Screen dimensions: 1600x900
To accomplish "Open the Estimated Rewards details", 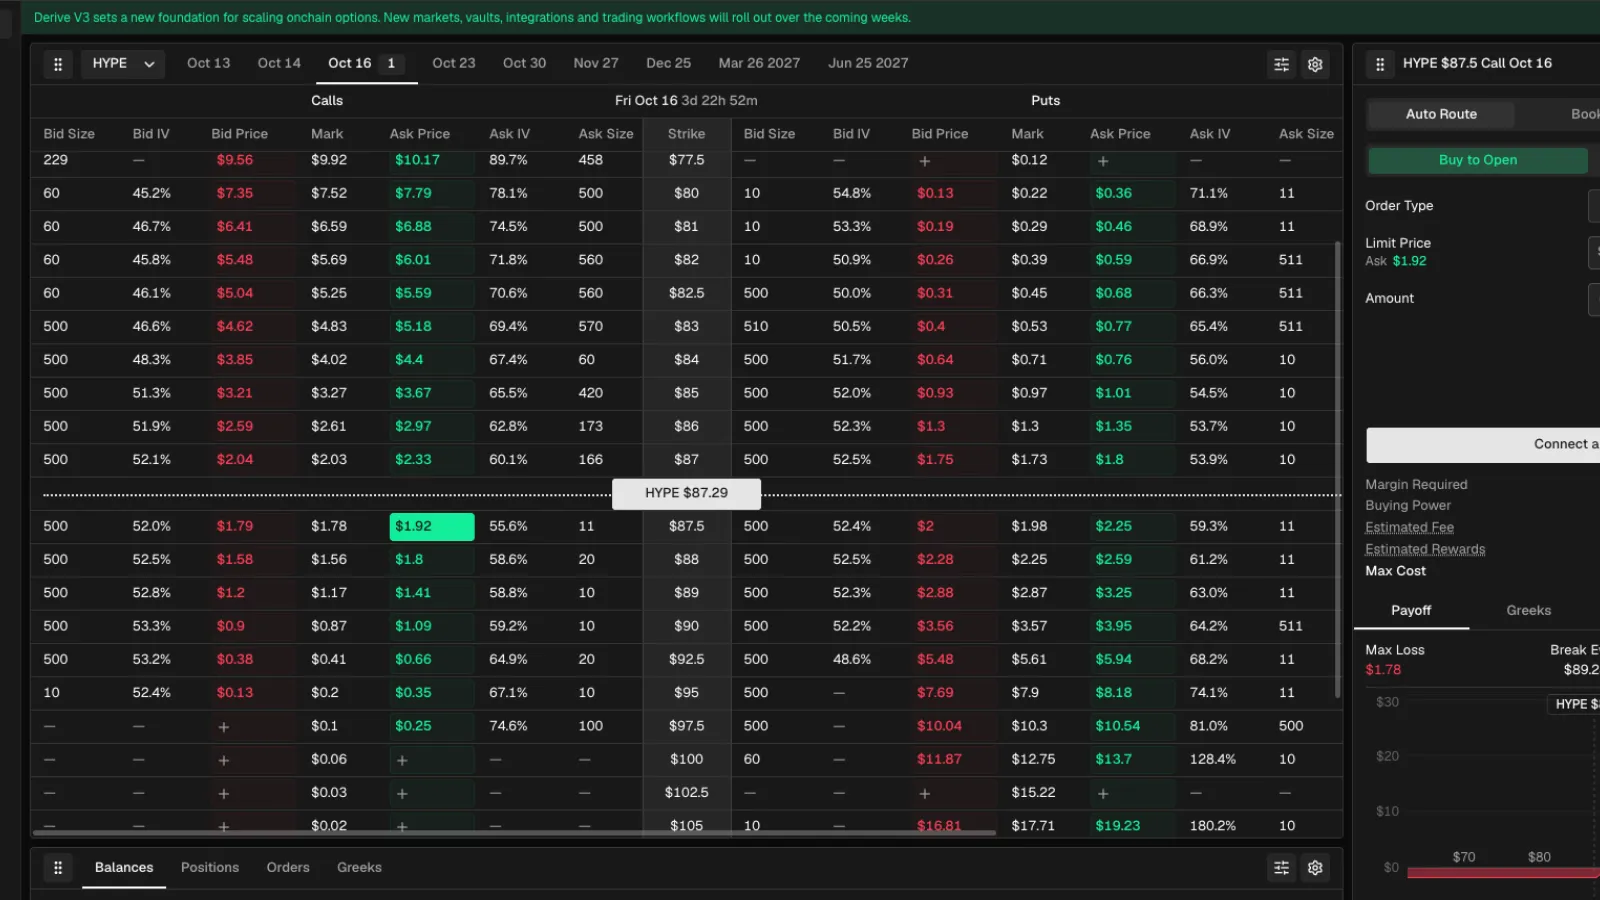I will pos(1425,550).
